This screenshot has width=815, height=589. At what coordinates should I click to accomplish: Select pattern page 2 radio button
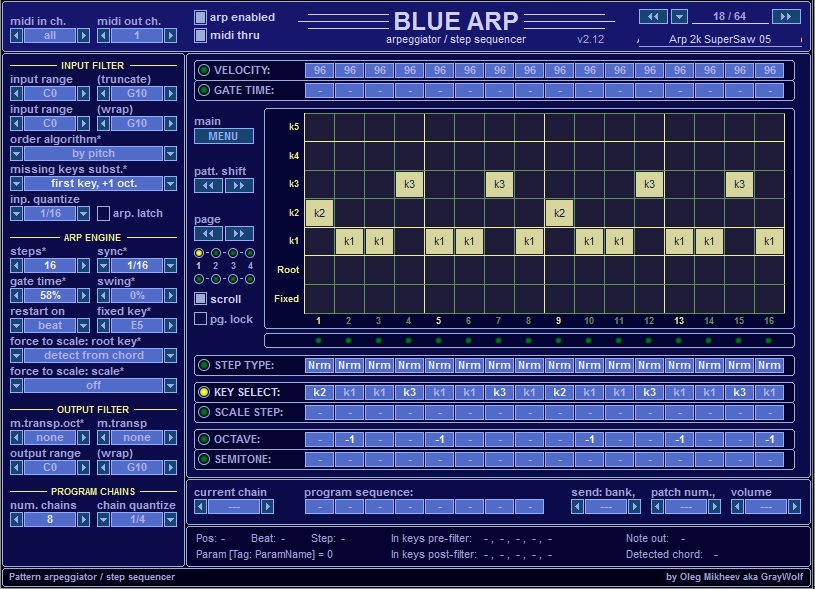(216, 253)
